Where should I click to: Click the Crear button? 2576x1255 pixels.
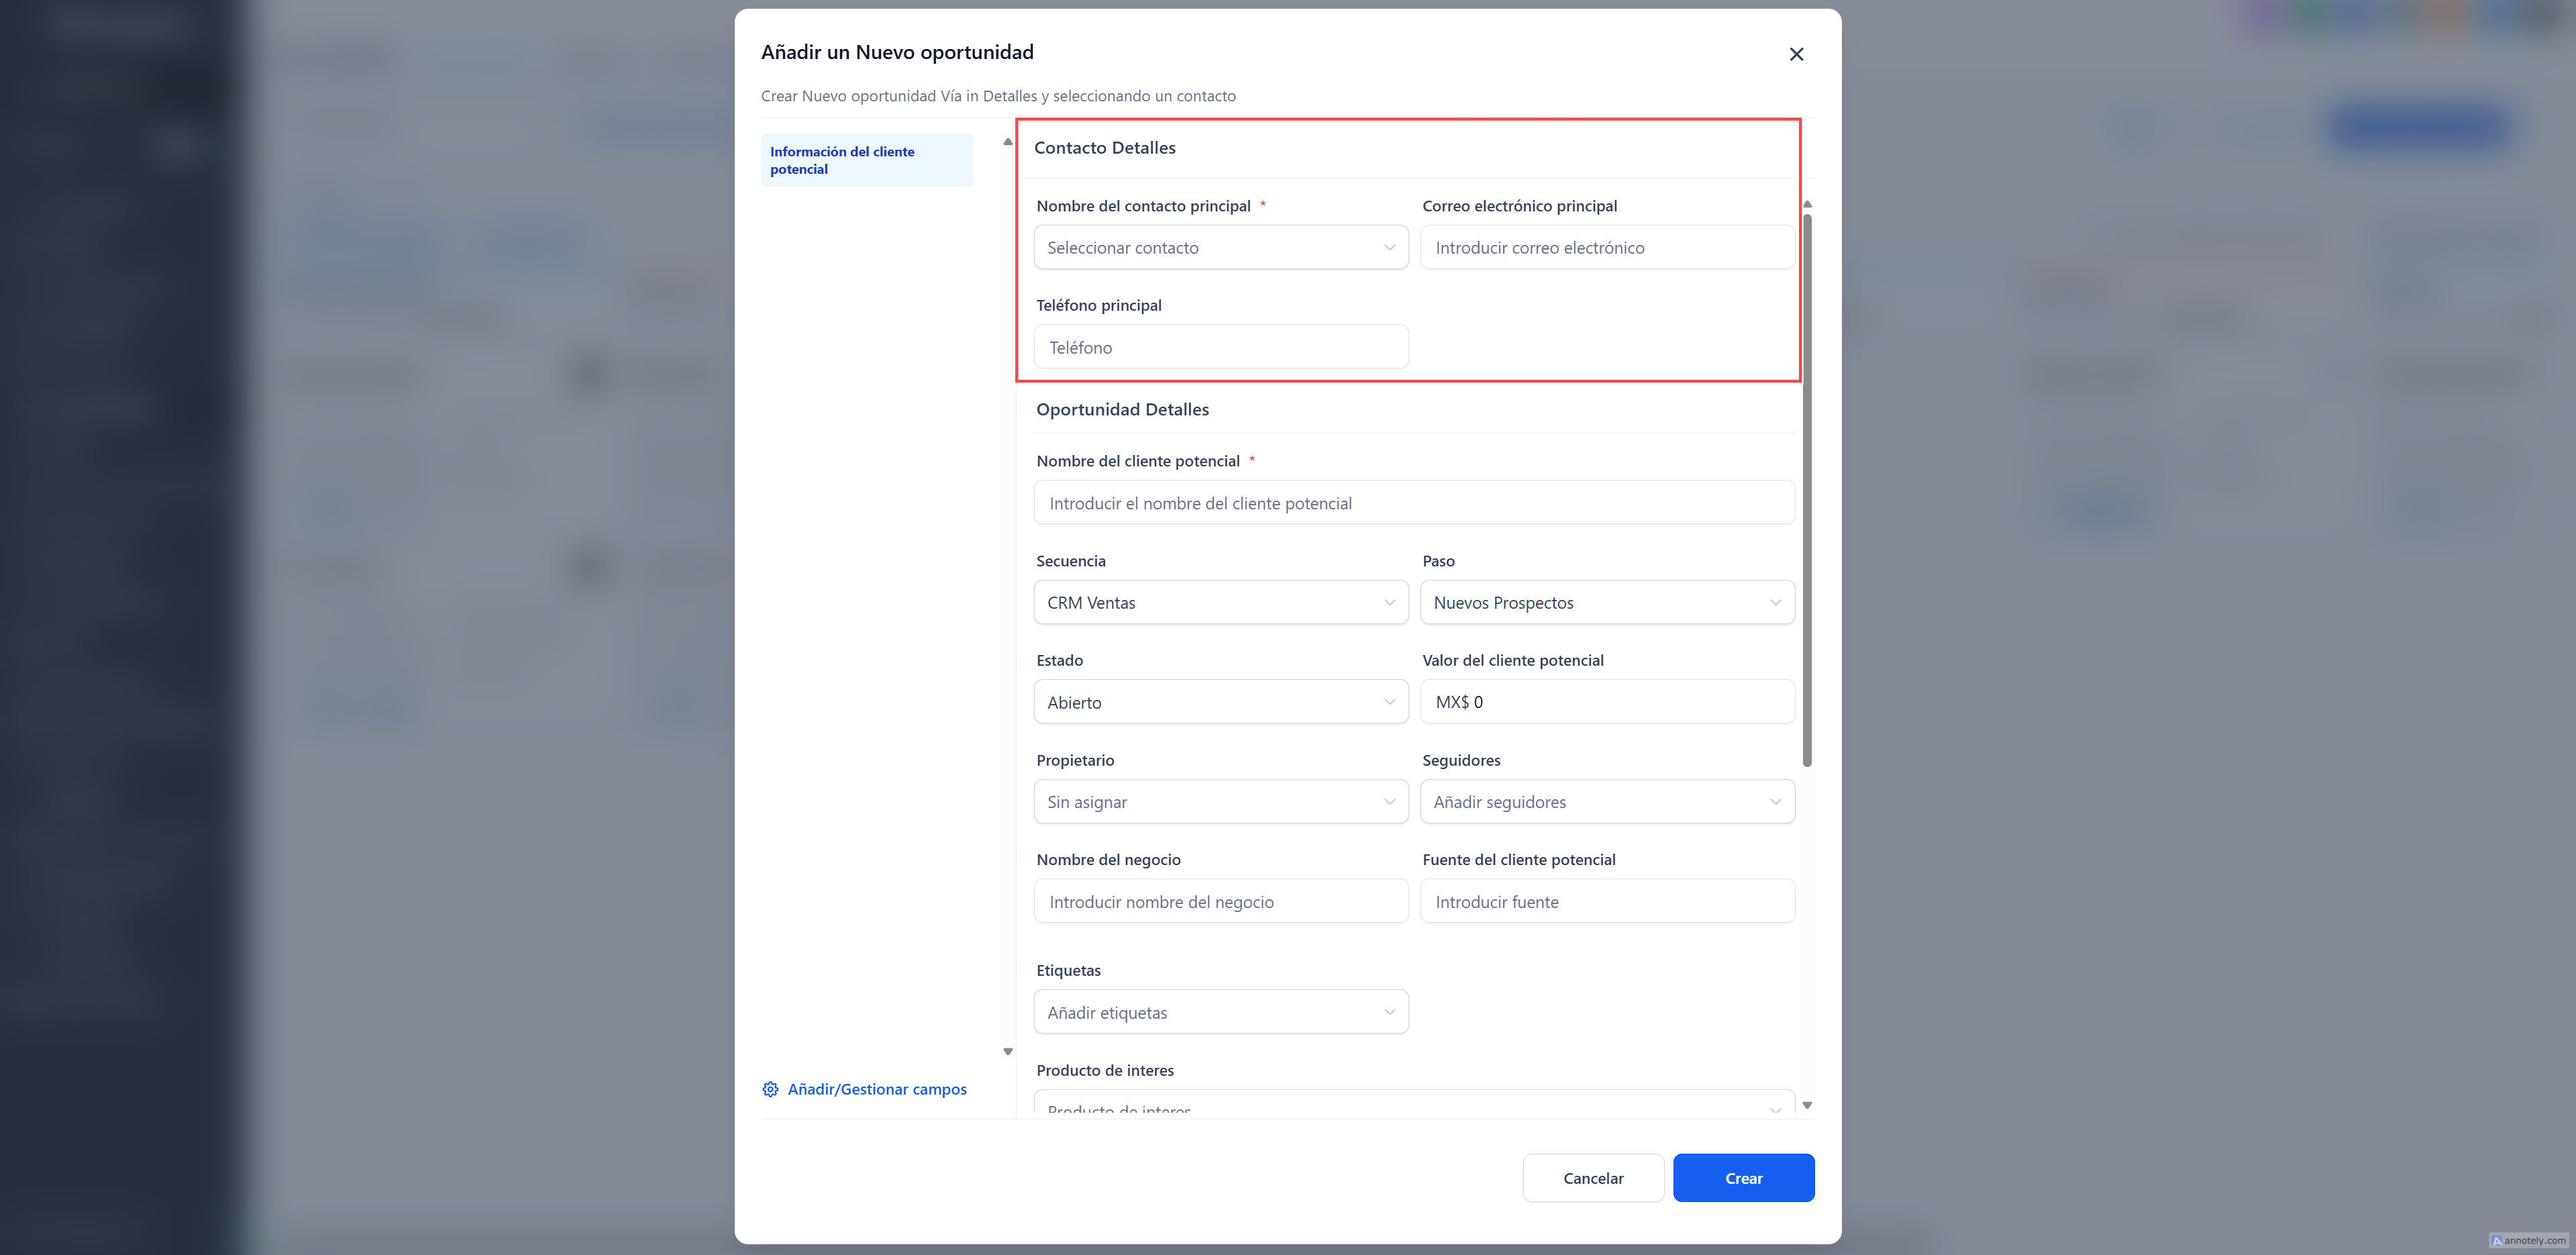pyautogui.click(x=1743, y=1178)
